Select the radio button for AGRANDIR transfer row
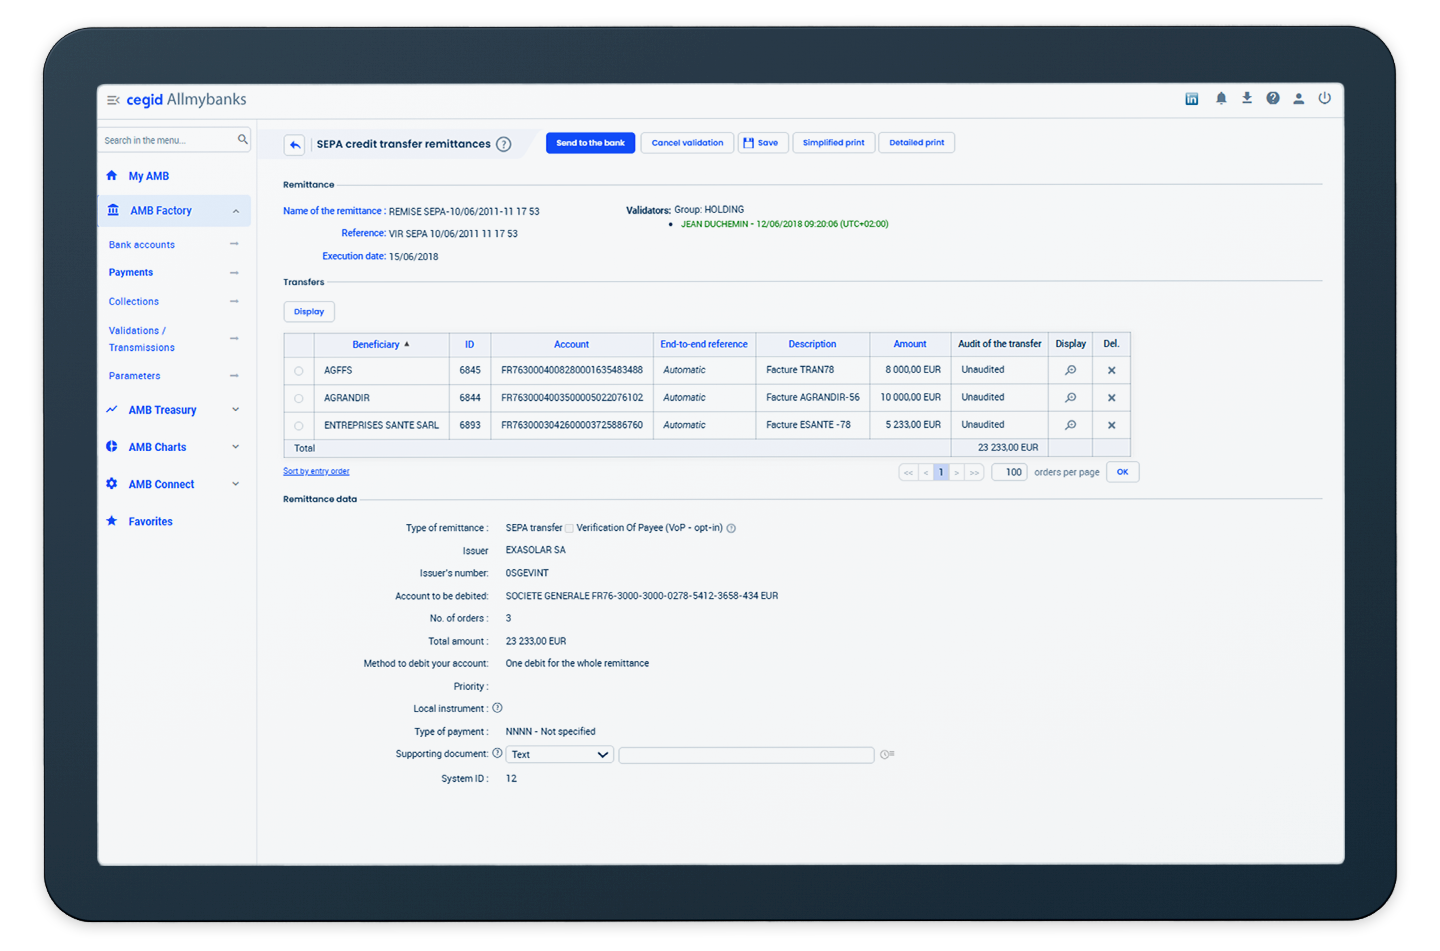The image size is (1440, 951). click(x=298, y=397)
